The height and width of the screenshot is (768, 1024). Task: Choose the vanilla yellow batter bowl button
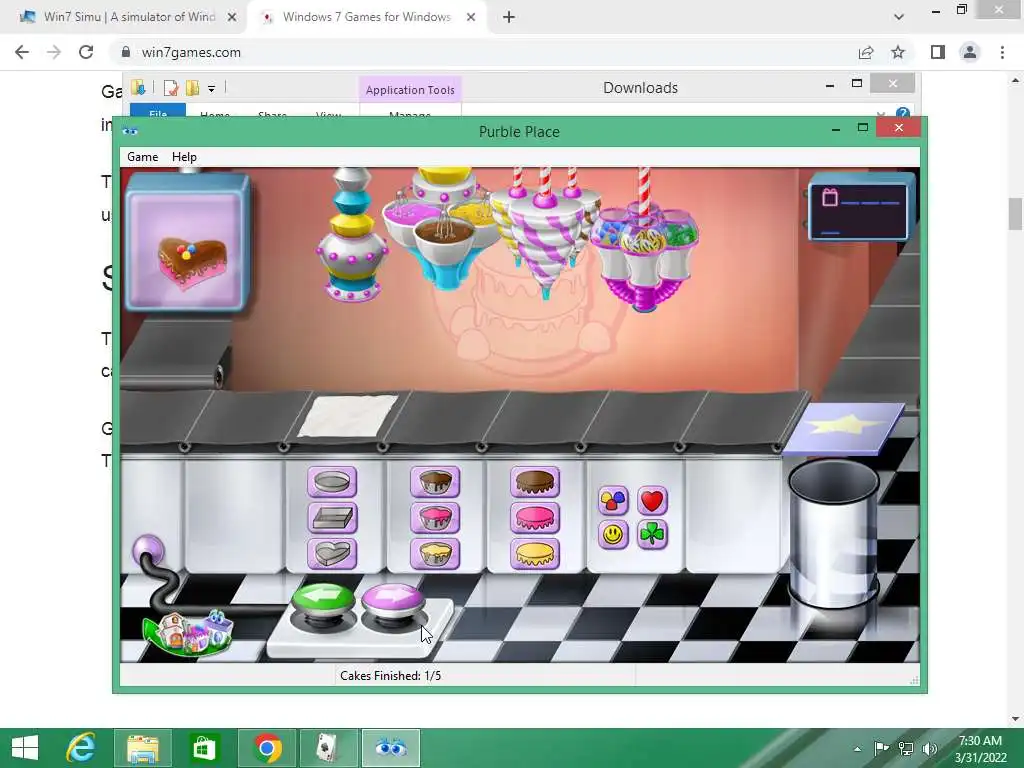click(435, 554)
